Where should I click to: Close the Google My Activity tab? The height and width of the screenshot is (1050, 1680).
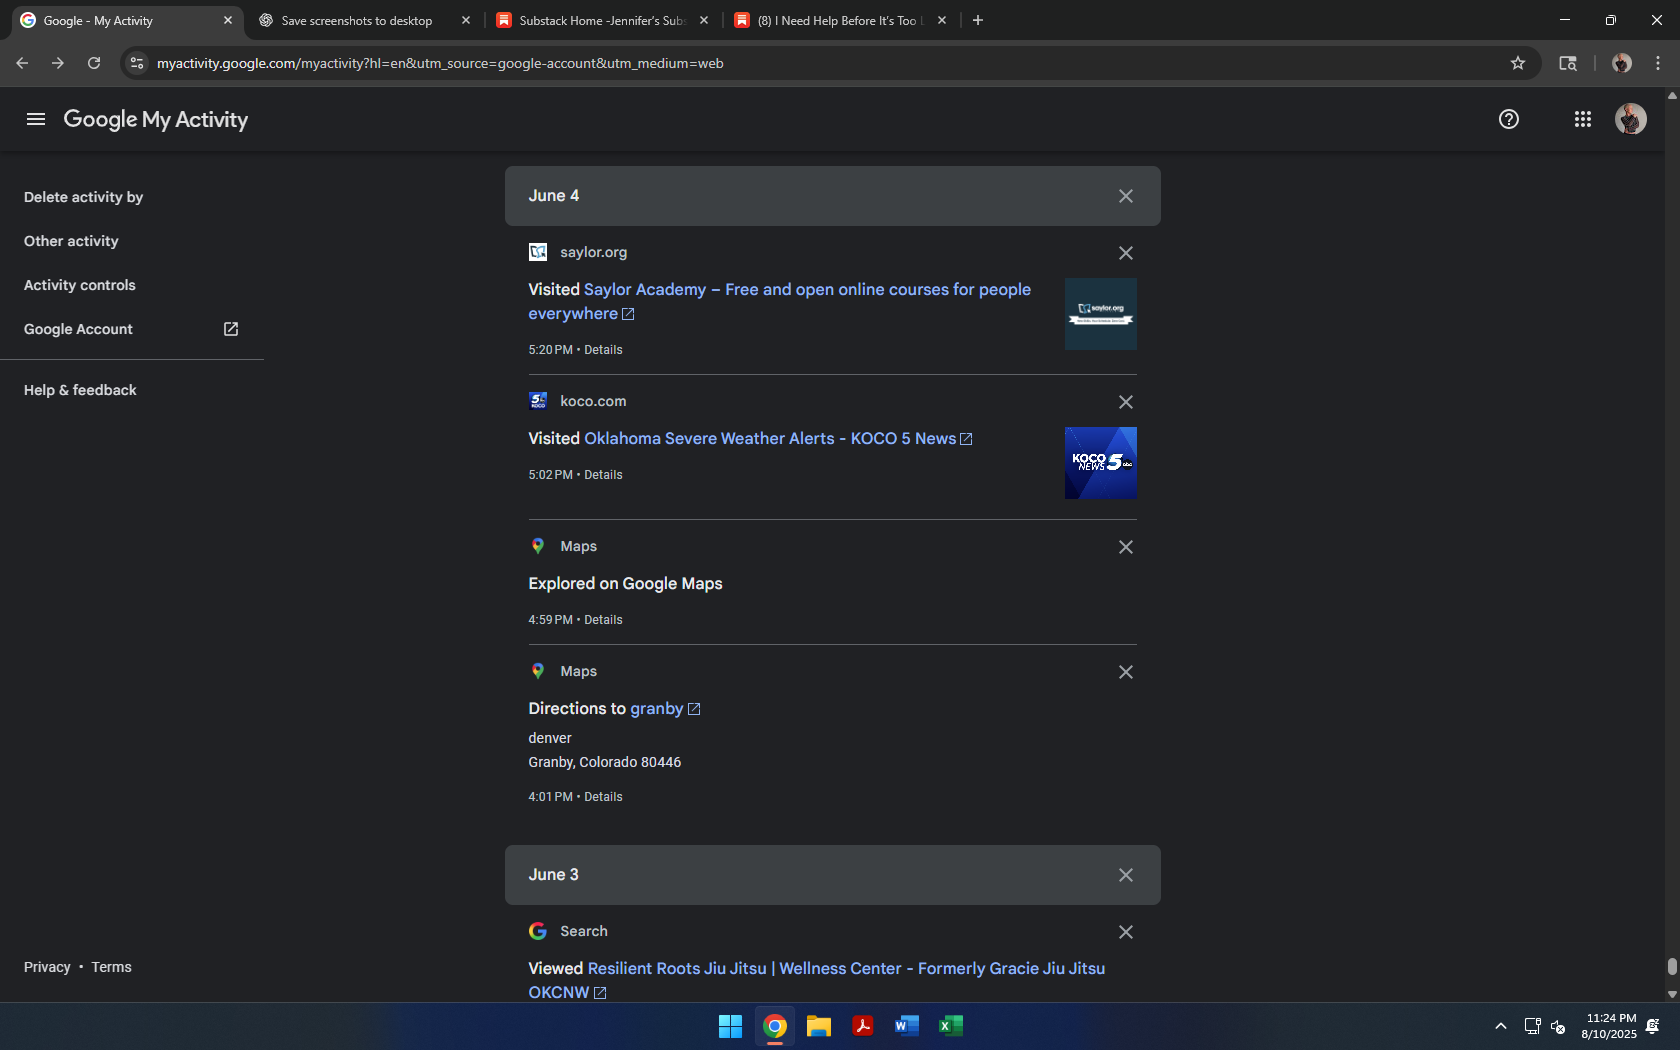[x=228, y=20]
